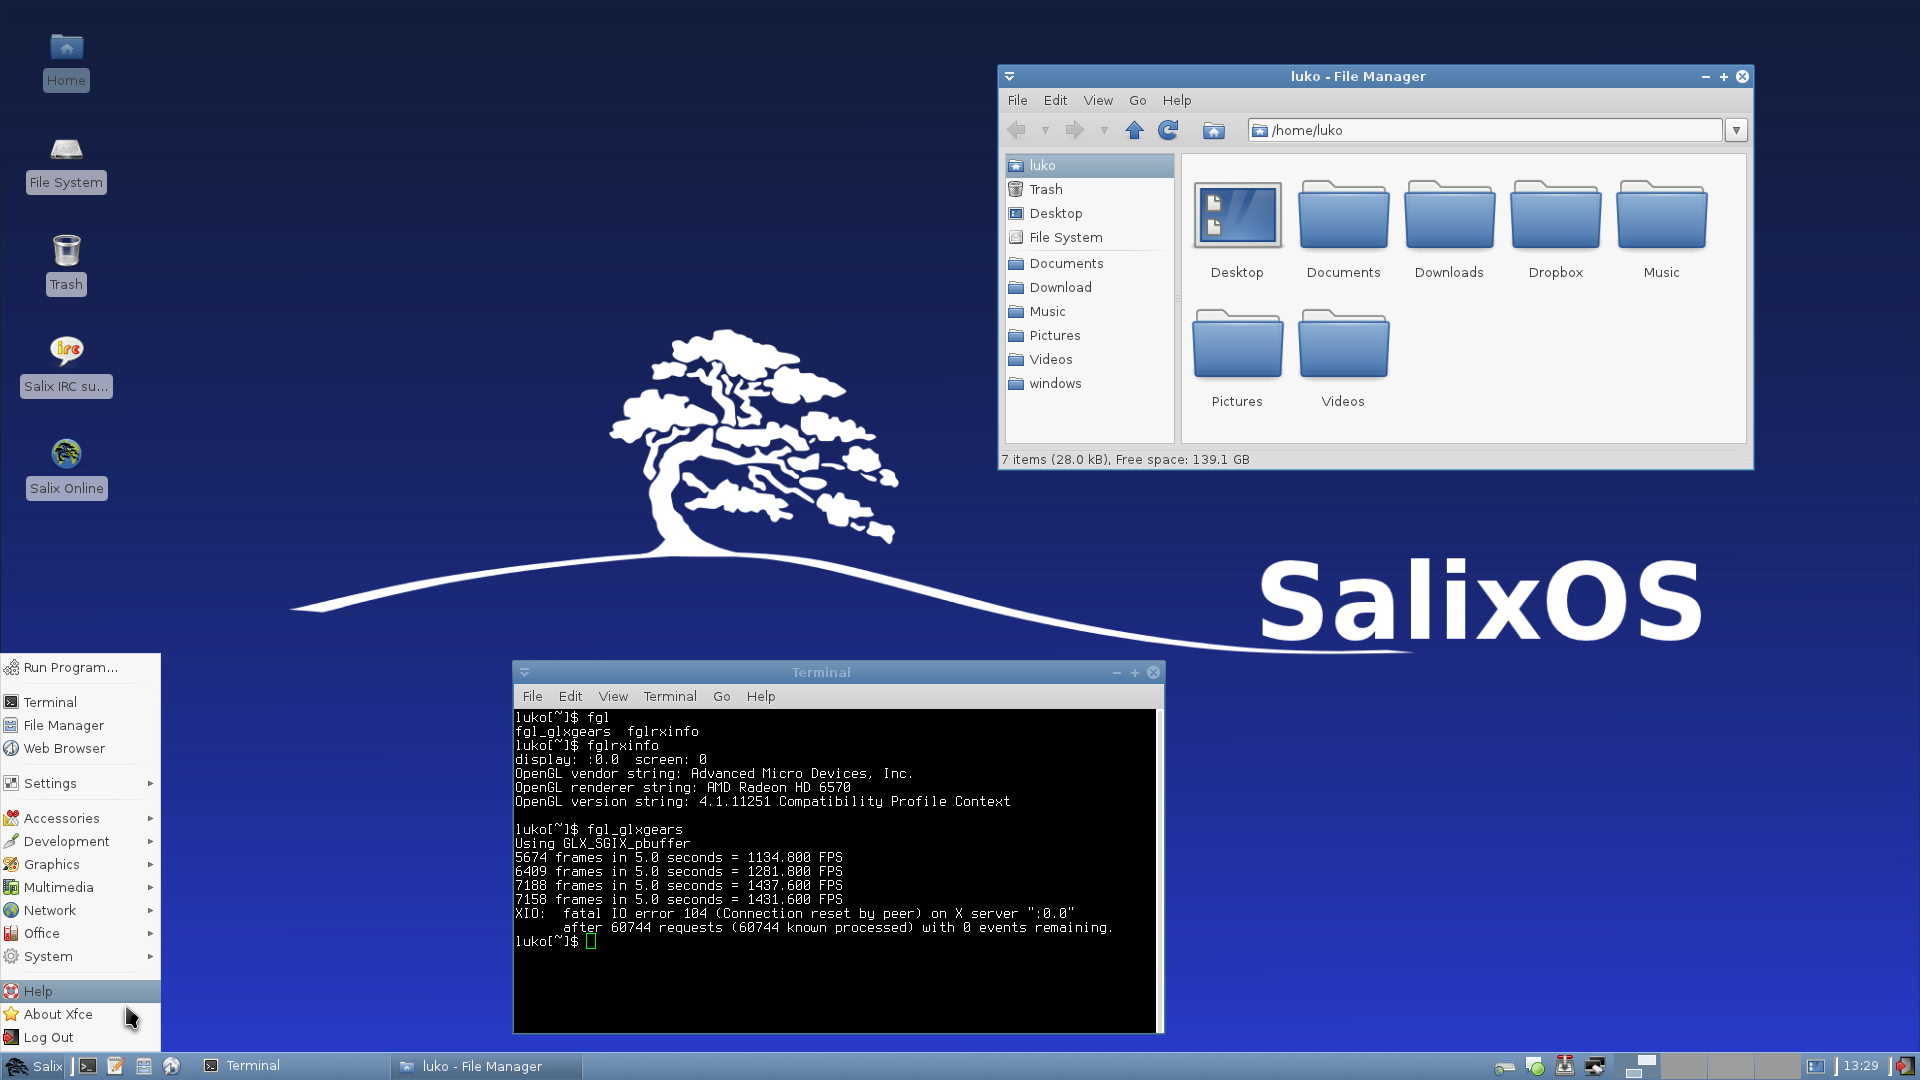Screen dimensions: 1920x1080
Task: Select the Music folder icon
Action: (1661, 230)
